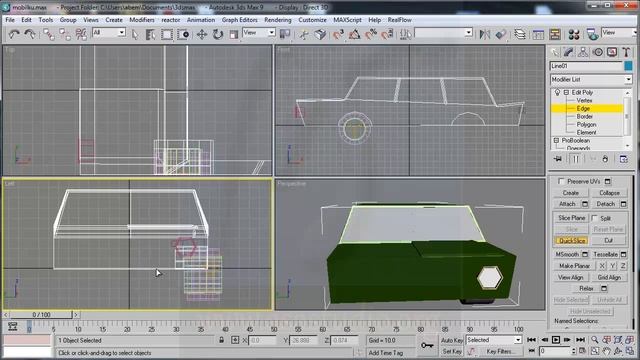Image resolution: width=640 pixels, height=360 pixels.
Task: Select the Select and Link tool
Action: click(x=49, y=35)
